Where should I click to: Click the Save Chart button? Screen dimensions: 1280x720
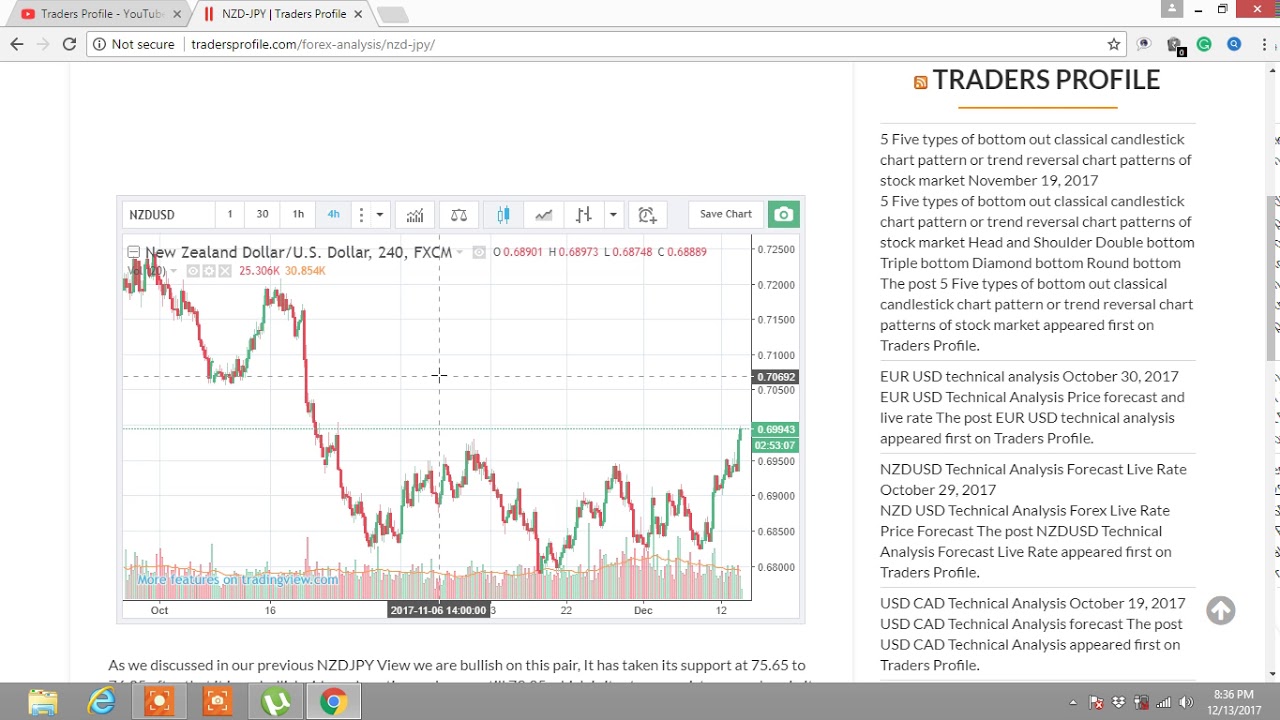click(x=726, y=214)
